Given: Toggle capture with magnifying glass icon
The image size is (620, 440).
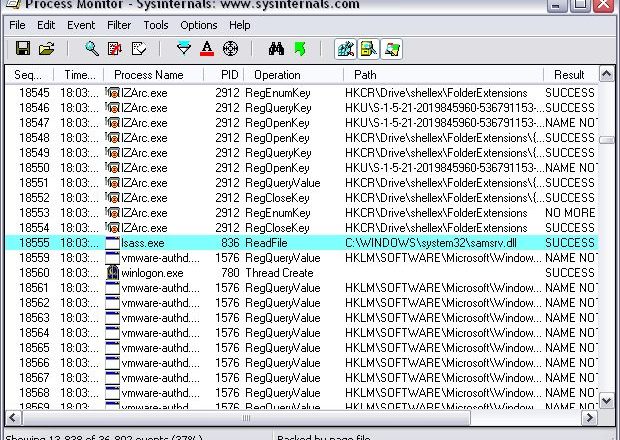Looking at the screenshot, I should tap(92, 49).
